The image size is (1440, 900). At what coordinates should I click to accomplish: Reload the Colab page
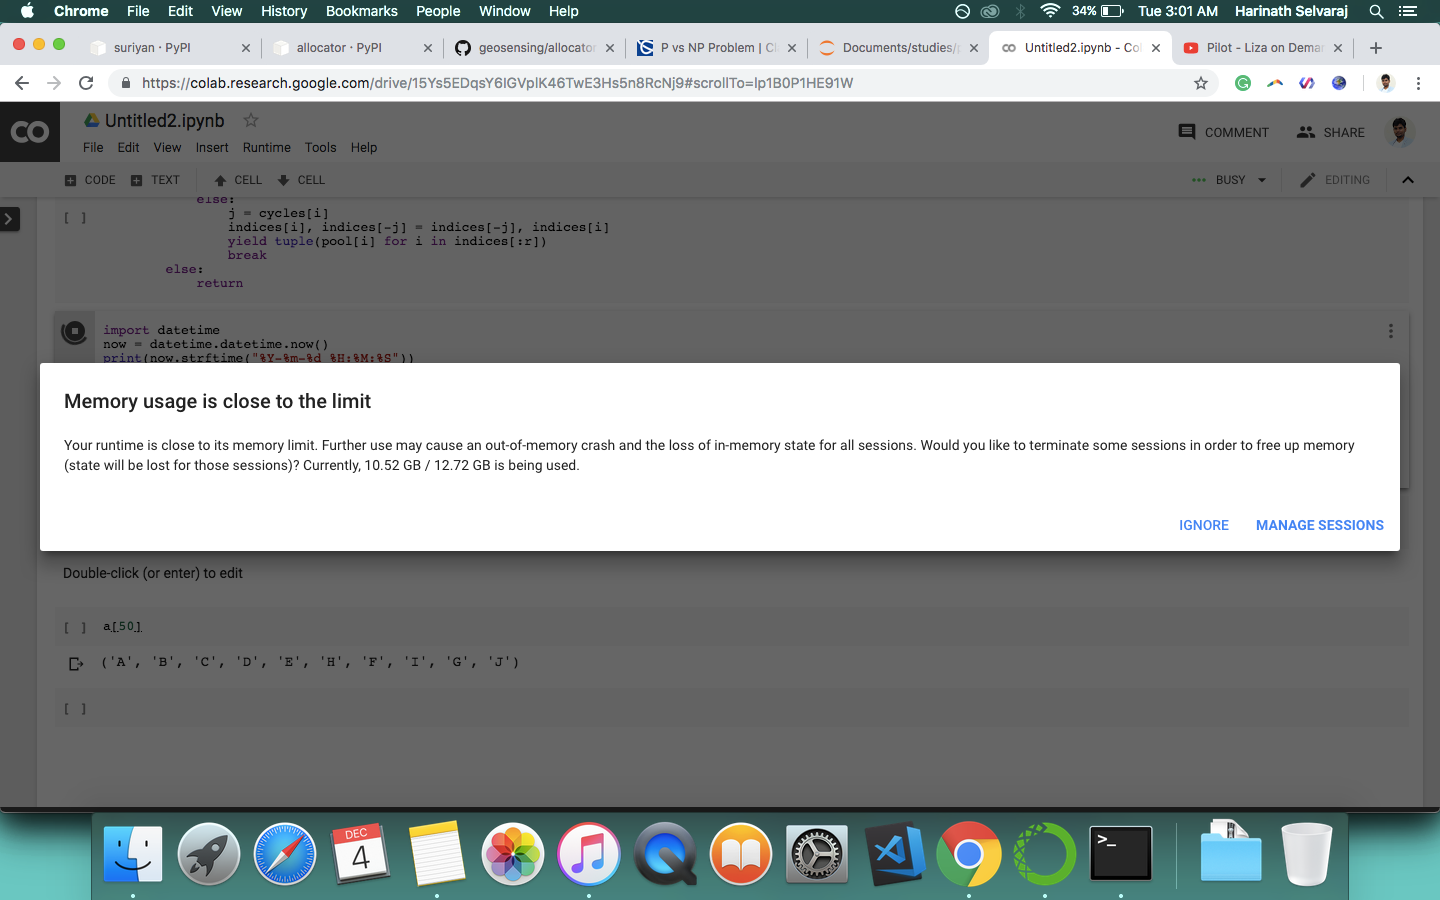(x=86, y=83)
